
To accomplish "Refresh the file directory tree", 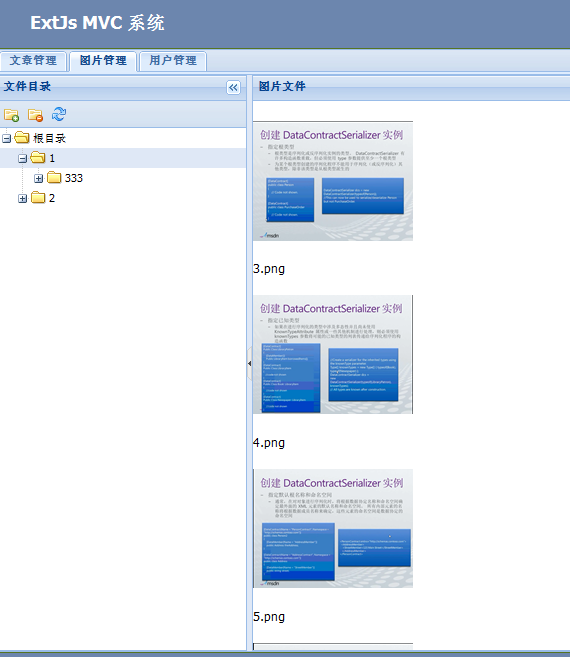I will click(59, 114).
